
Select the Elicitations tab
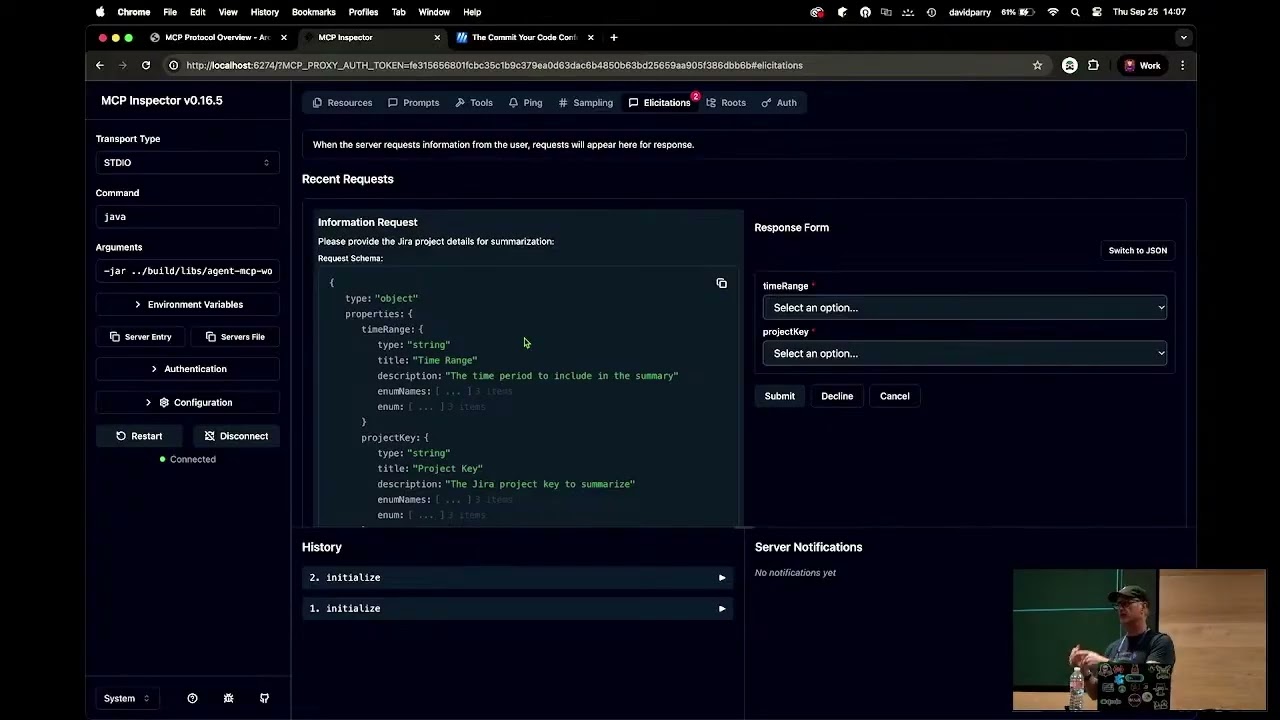660,102
